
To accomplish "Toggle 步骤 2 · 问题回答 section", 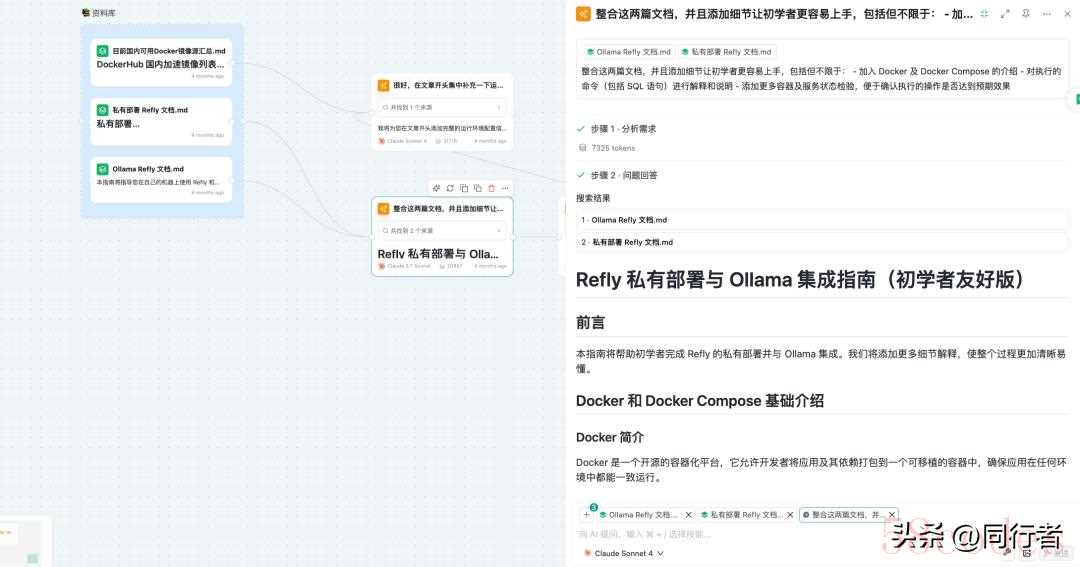I will [620, 175].
